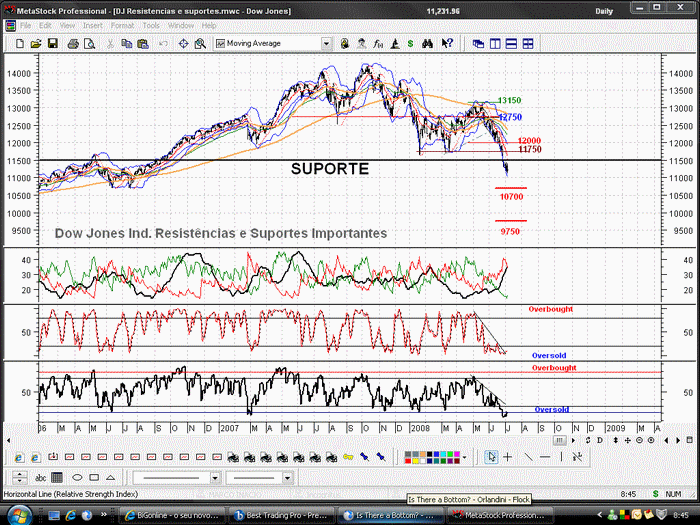Save the chart with the floppy icon
This screenshot has width=700, height=525.
click(53, 44)
